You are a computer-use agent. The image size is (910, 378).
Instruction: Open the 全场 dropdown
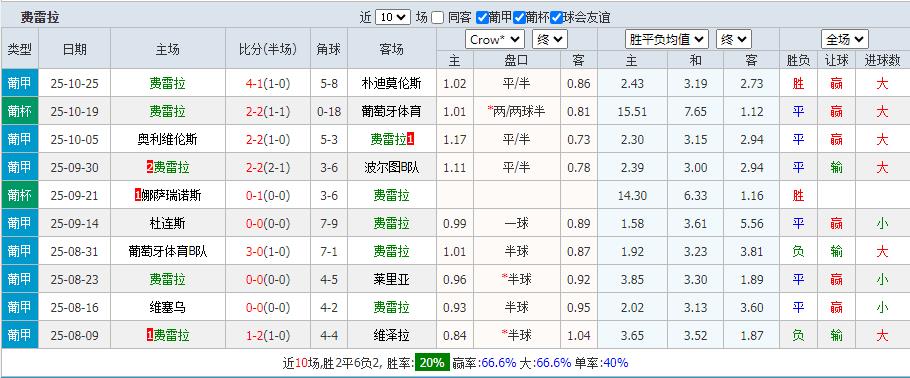tap(845, 39)
